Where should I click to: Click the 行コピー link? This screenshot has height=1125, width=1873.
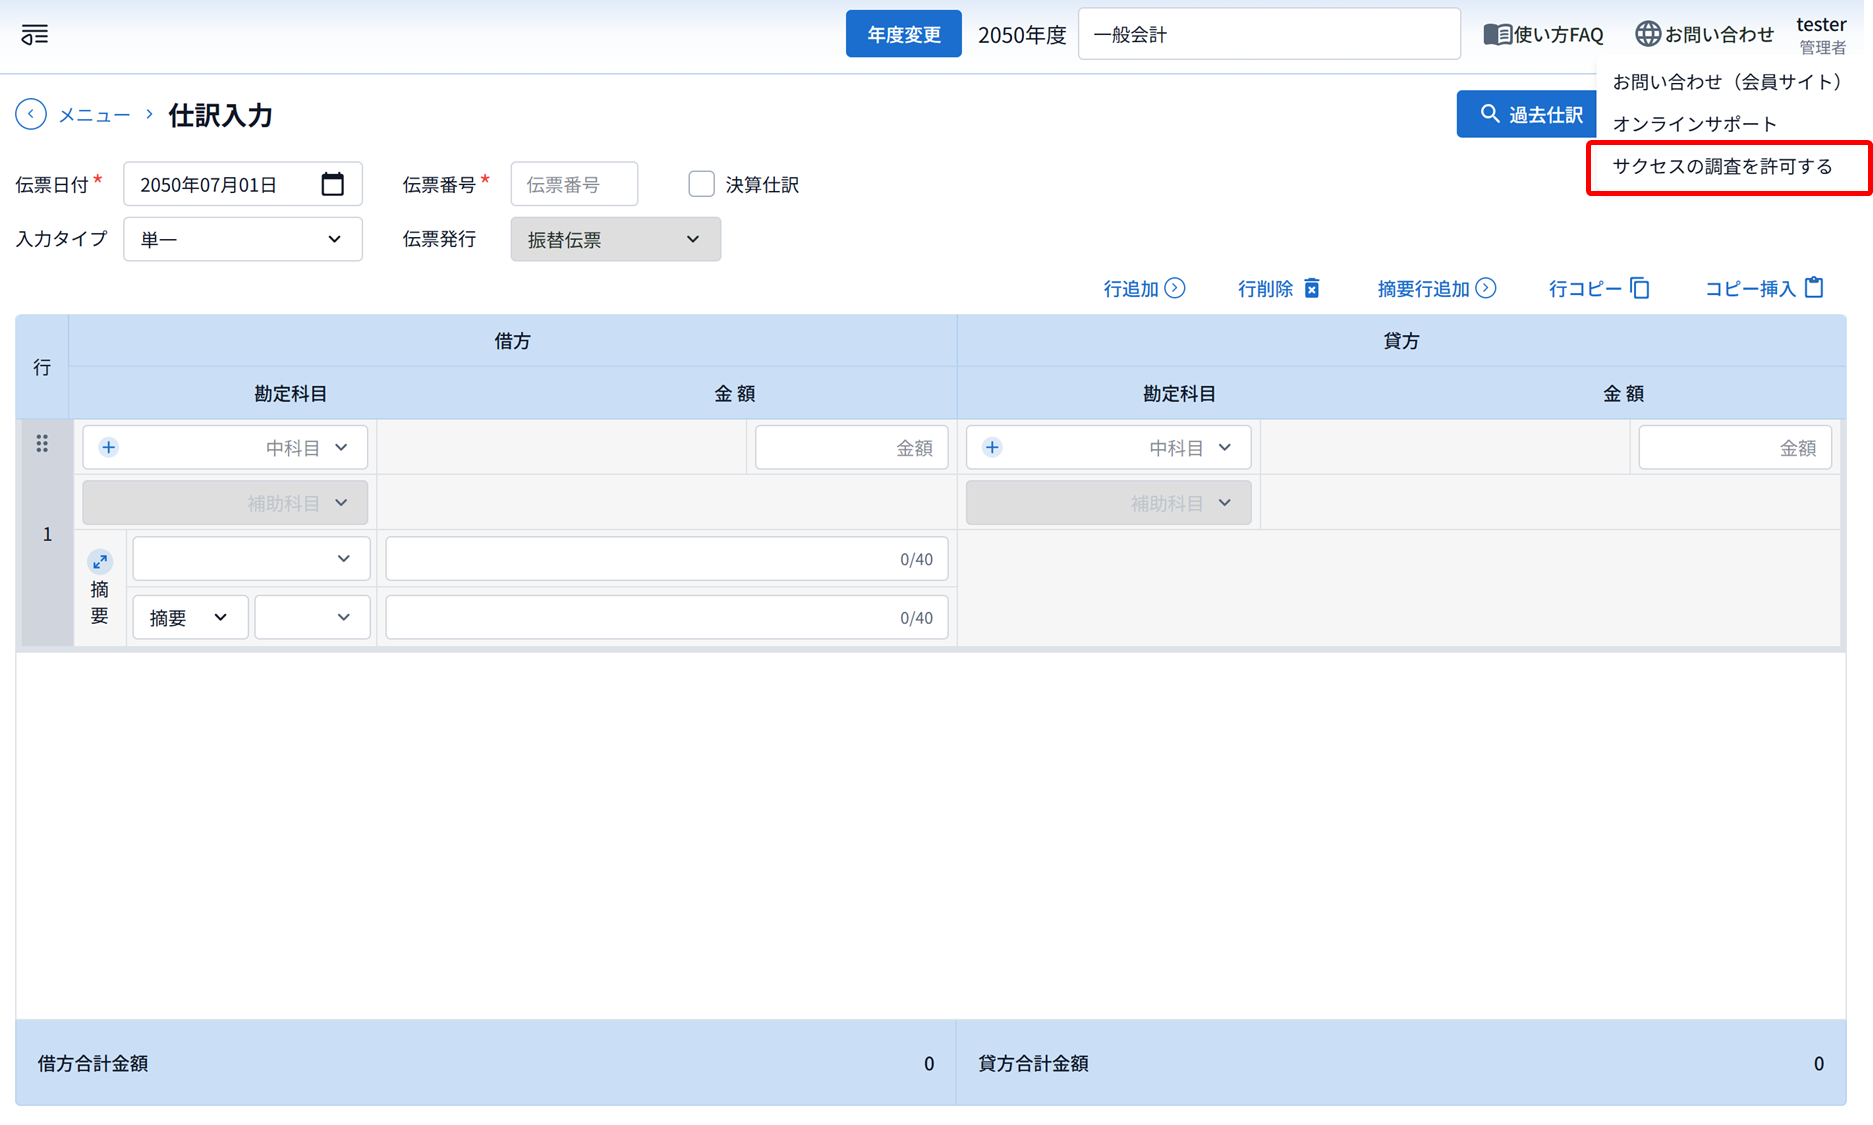click(x=1599, y=288)
